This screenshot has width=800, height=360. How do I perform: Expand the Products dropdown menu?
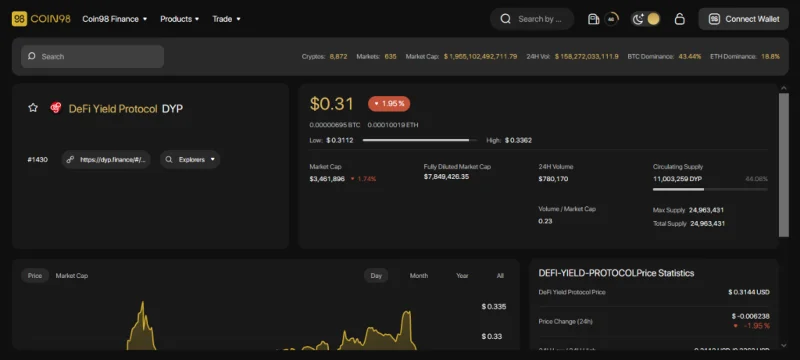[x=180, y=19]
